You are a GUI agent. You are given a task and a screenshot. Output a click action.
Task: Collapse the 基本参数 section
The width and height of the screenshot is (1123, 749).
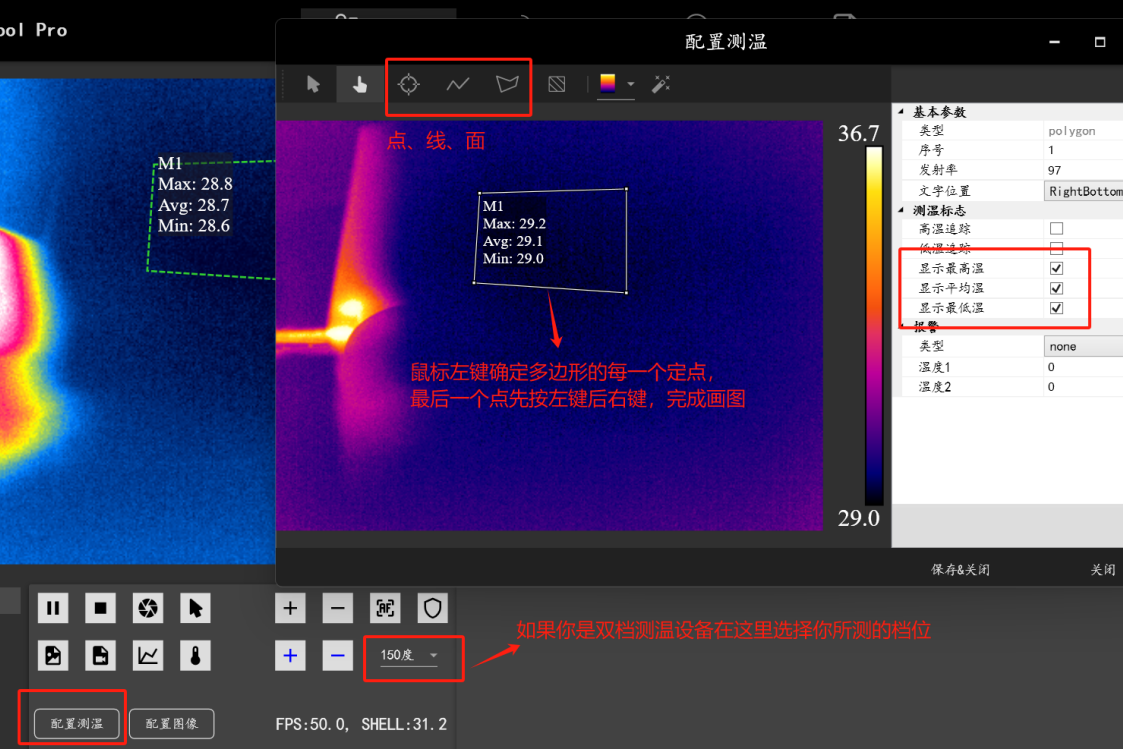pos(901,112)
